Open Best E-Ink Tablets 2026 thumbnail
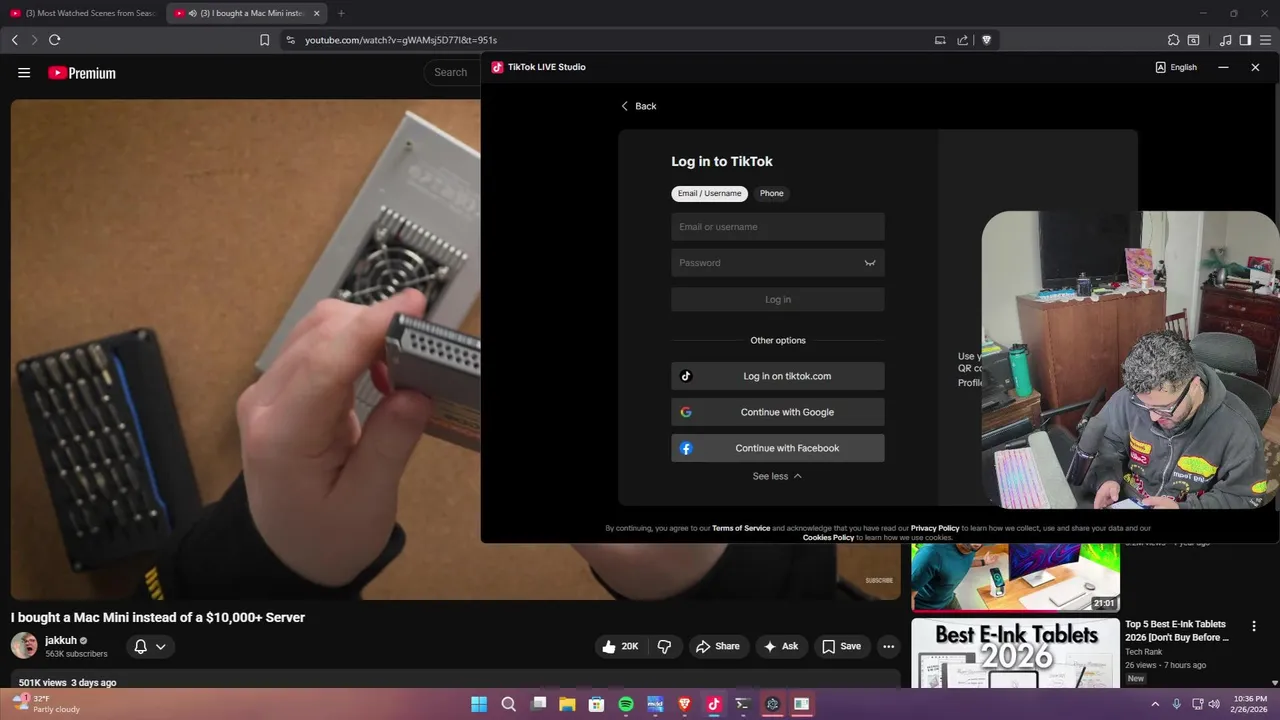Screen dimensions: 1280x720 1015,654
